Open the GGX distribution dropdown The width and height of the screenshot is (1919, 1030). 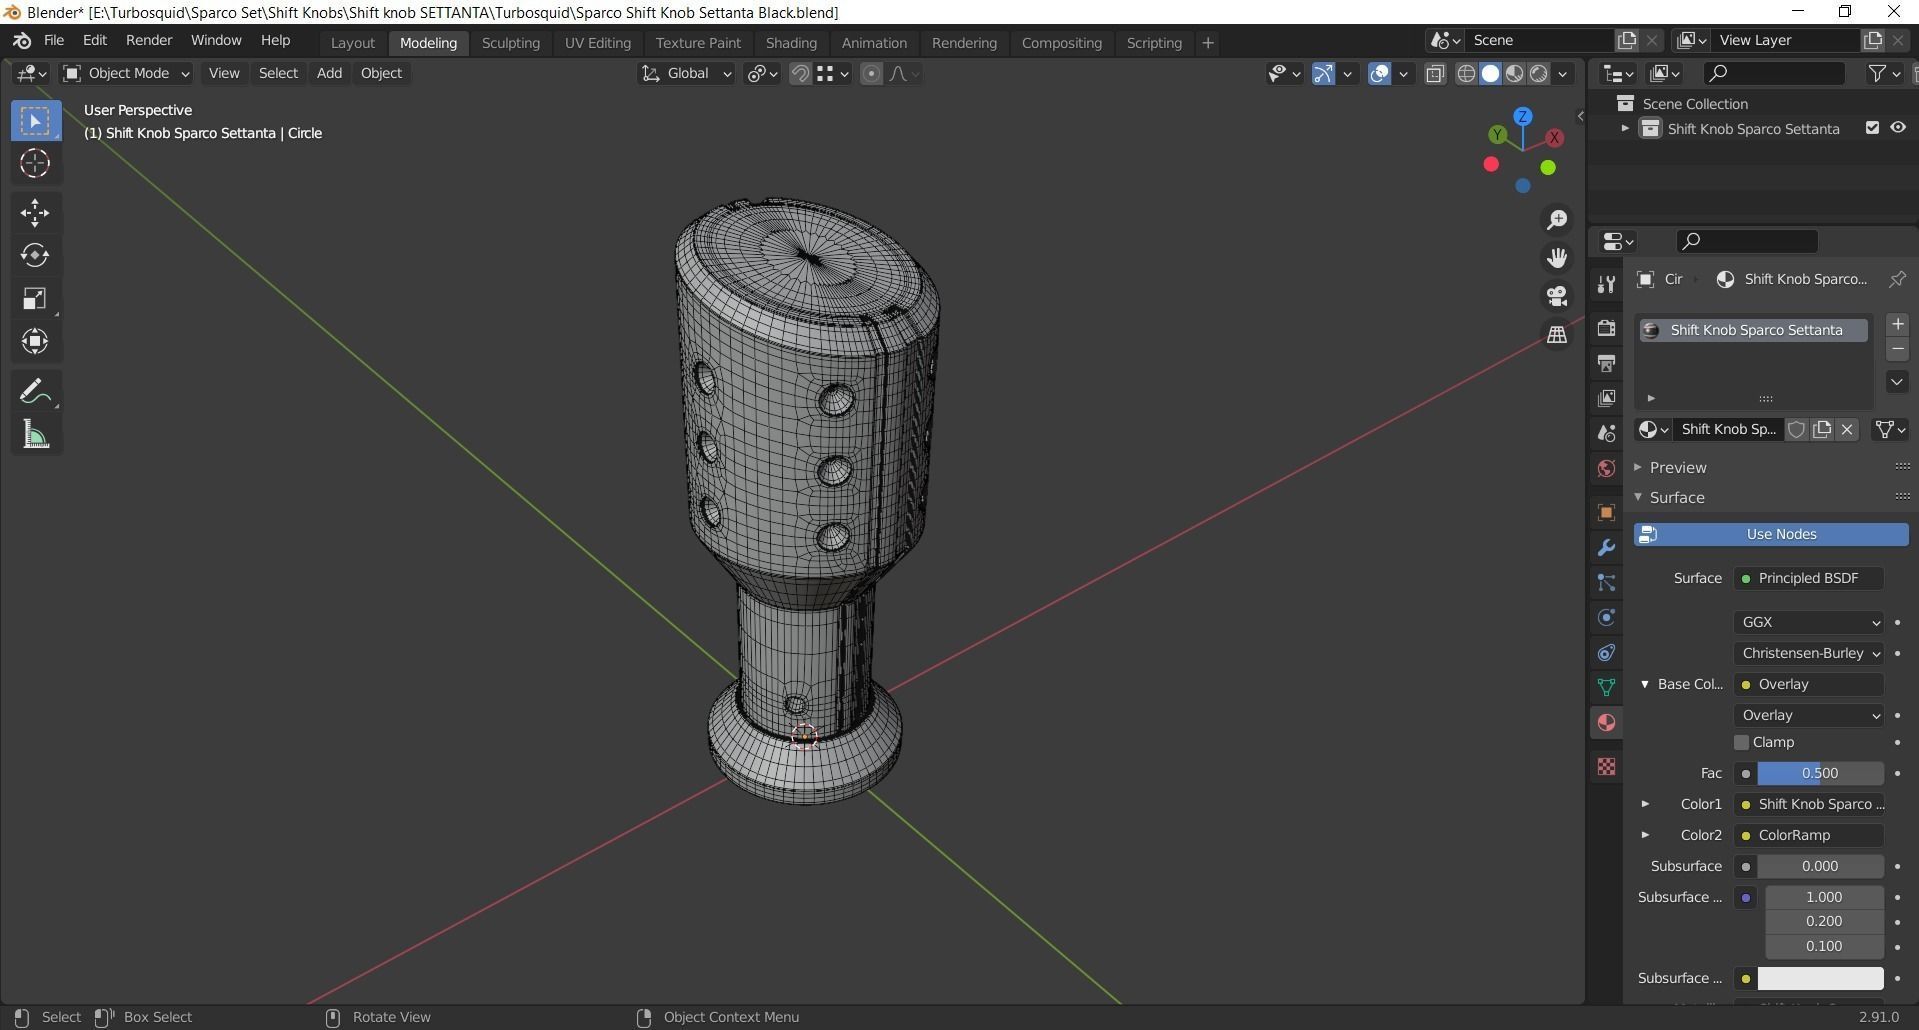[x=1808, y=622]
